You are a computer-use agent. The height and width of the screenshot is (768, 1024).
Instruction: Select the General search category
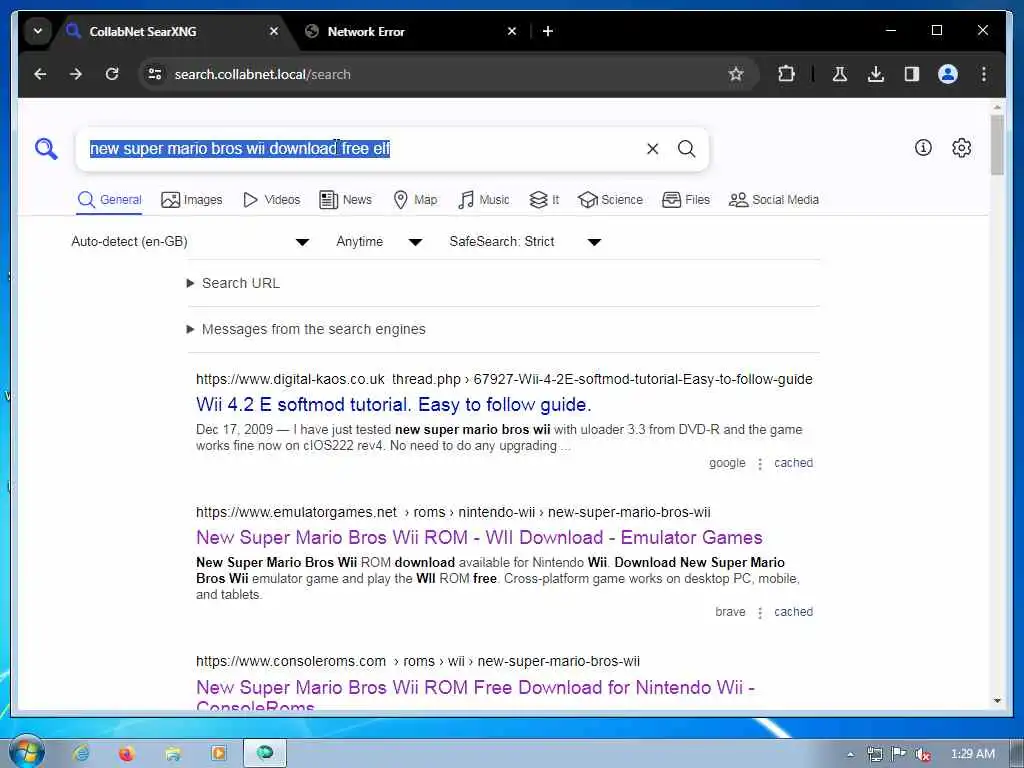109,200
